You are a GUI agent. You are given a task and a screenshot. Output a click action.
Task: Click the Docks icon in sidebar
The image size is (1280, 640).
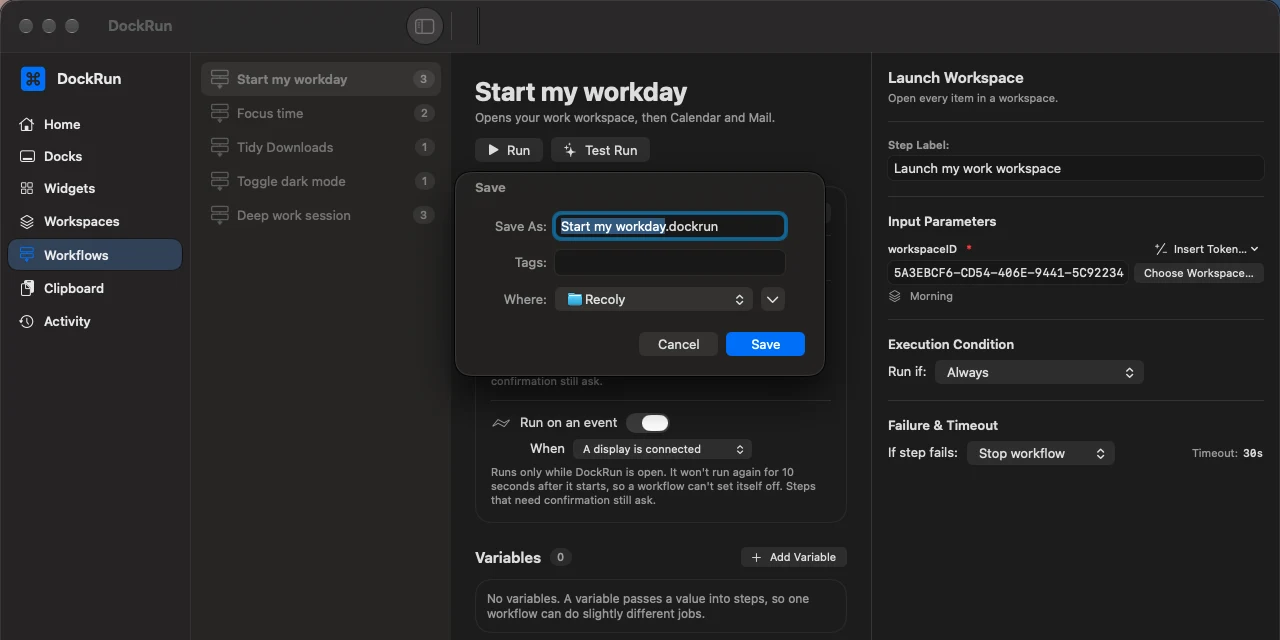(27, 156)
